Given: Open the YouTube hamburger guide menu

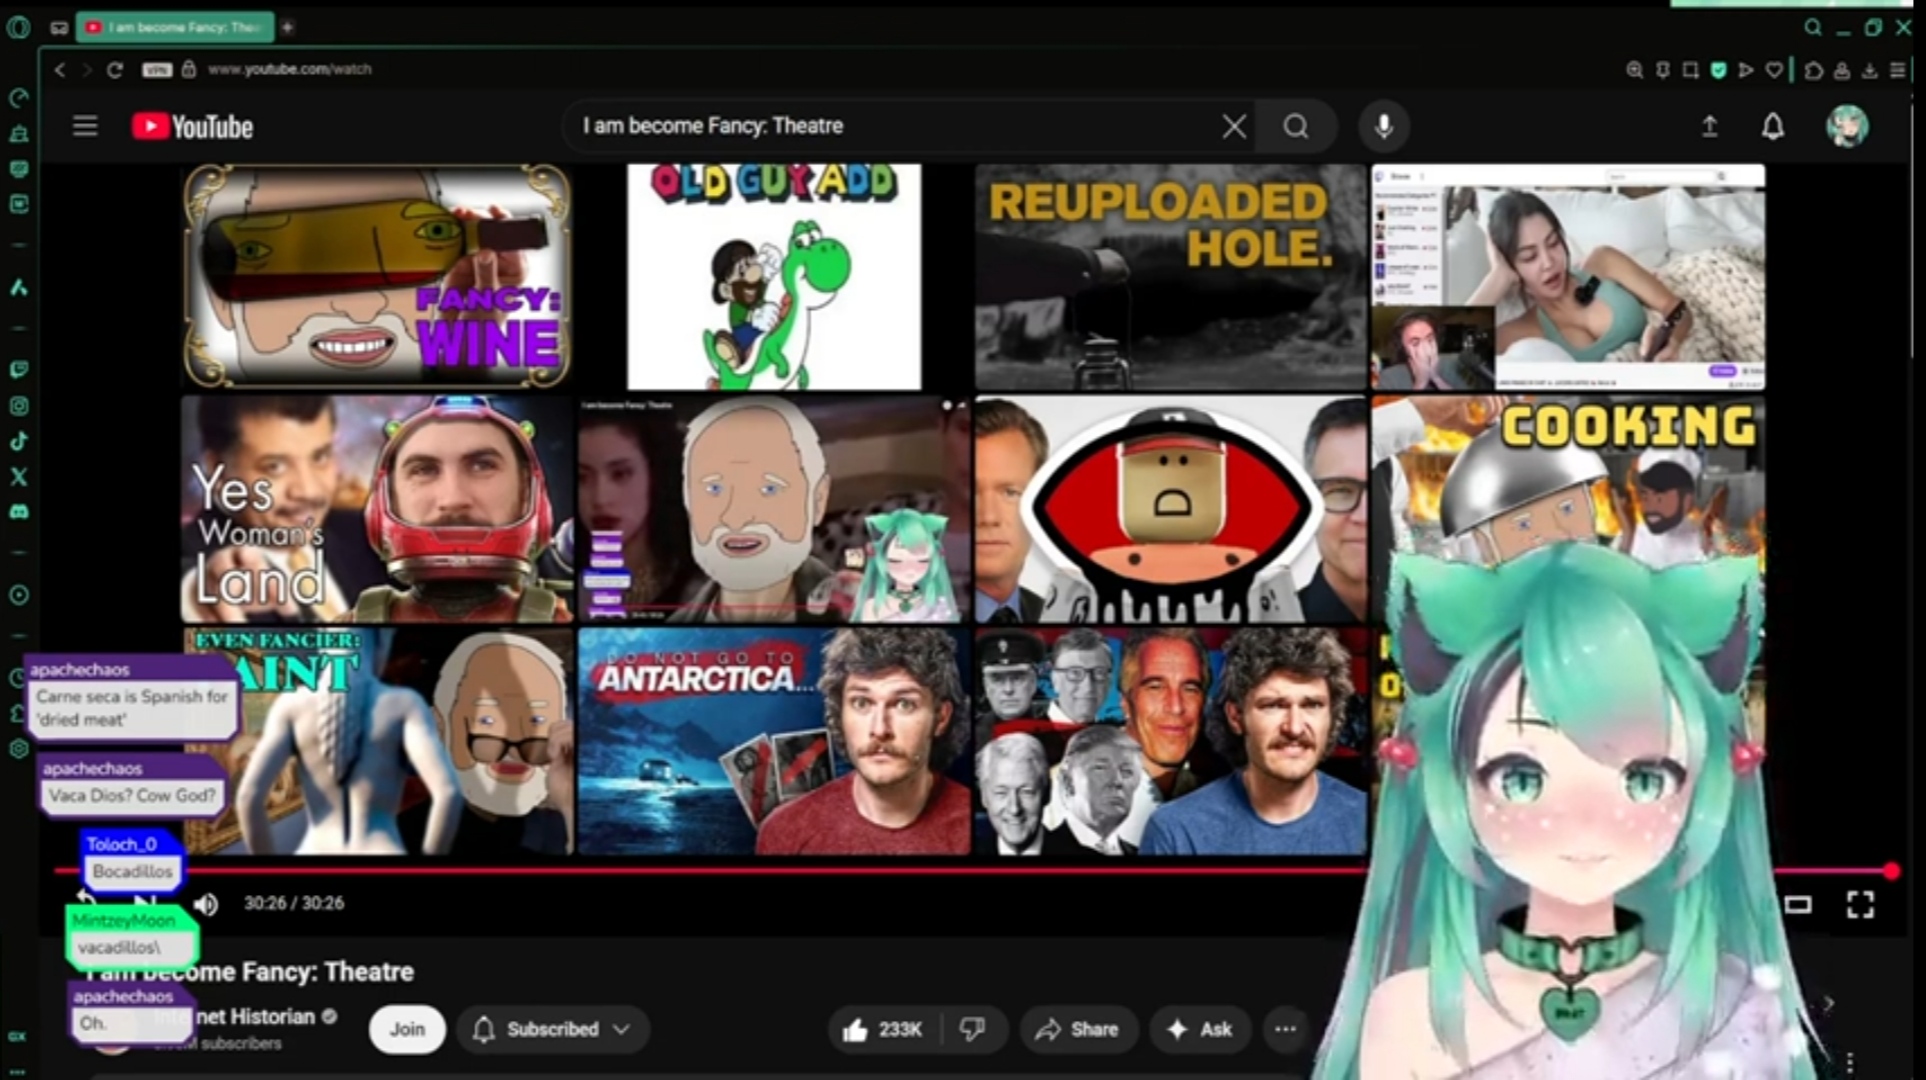Looking at the screenshot, I should pyautogui.click(x=85, y=126).
